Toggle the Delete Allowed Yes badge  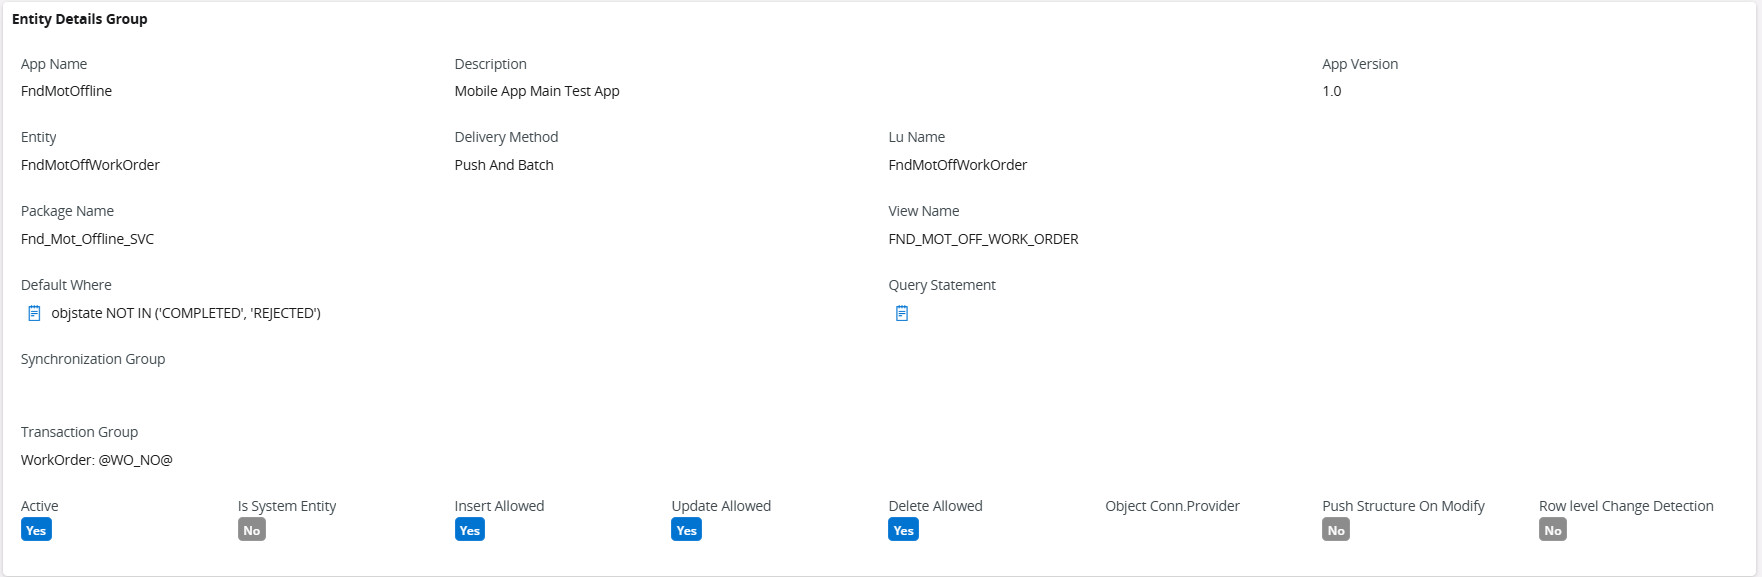[903, 530]
